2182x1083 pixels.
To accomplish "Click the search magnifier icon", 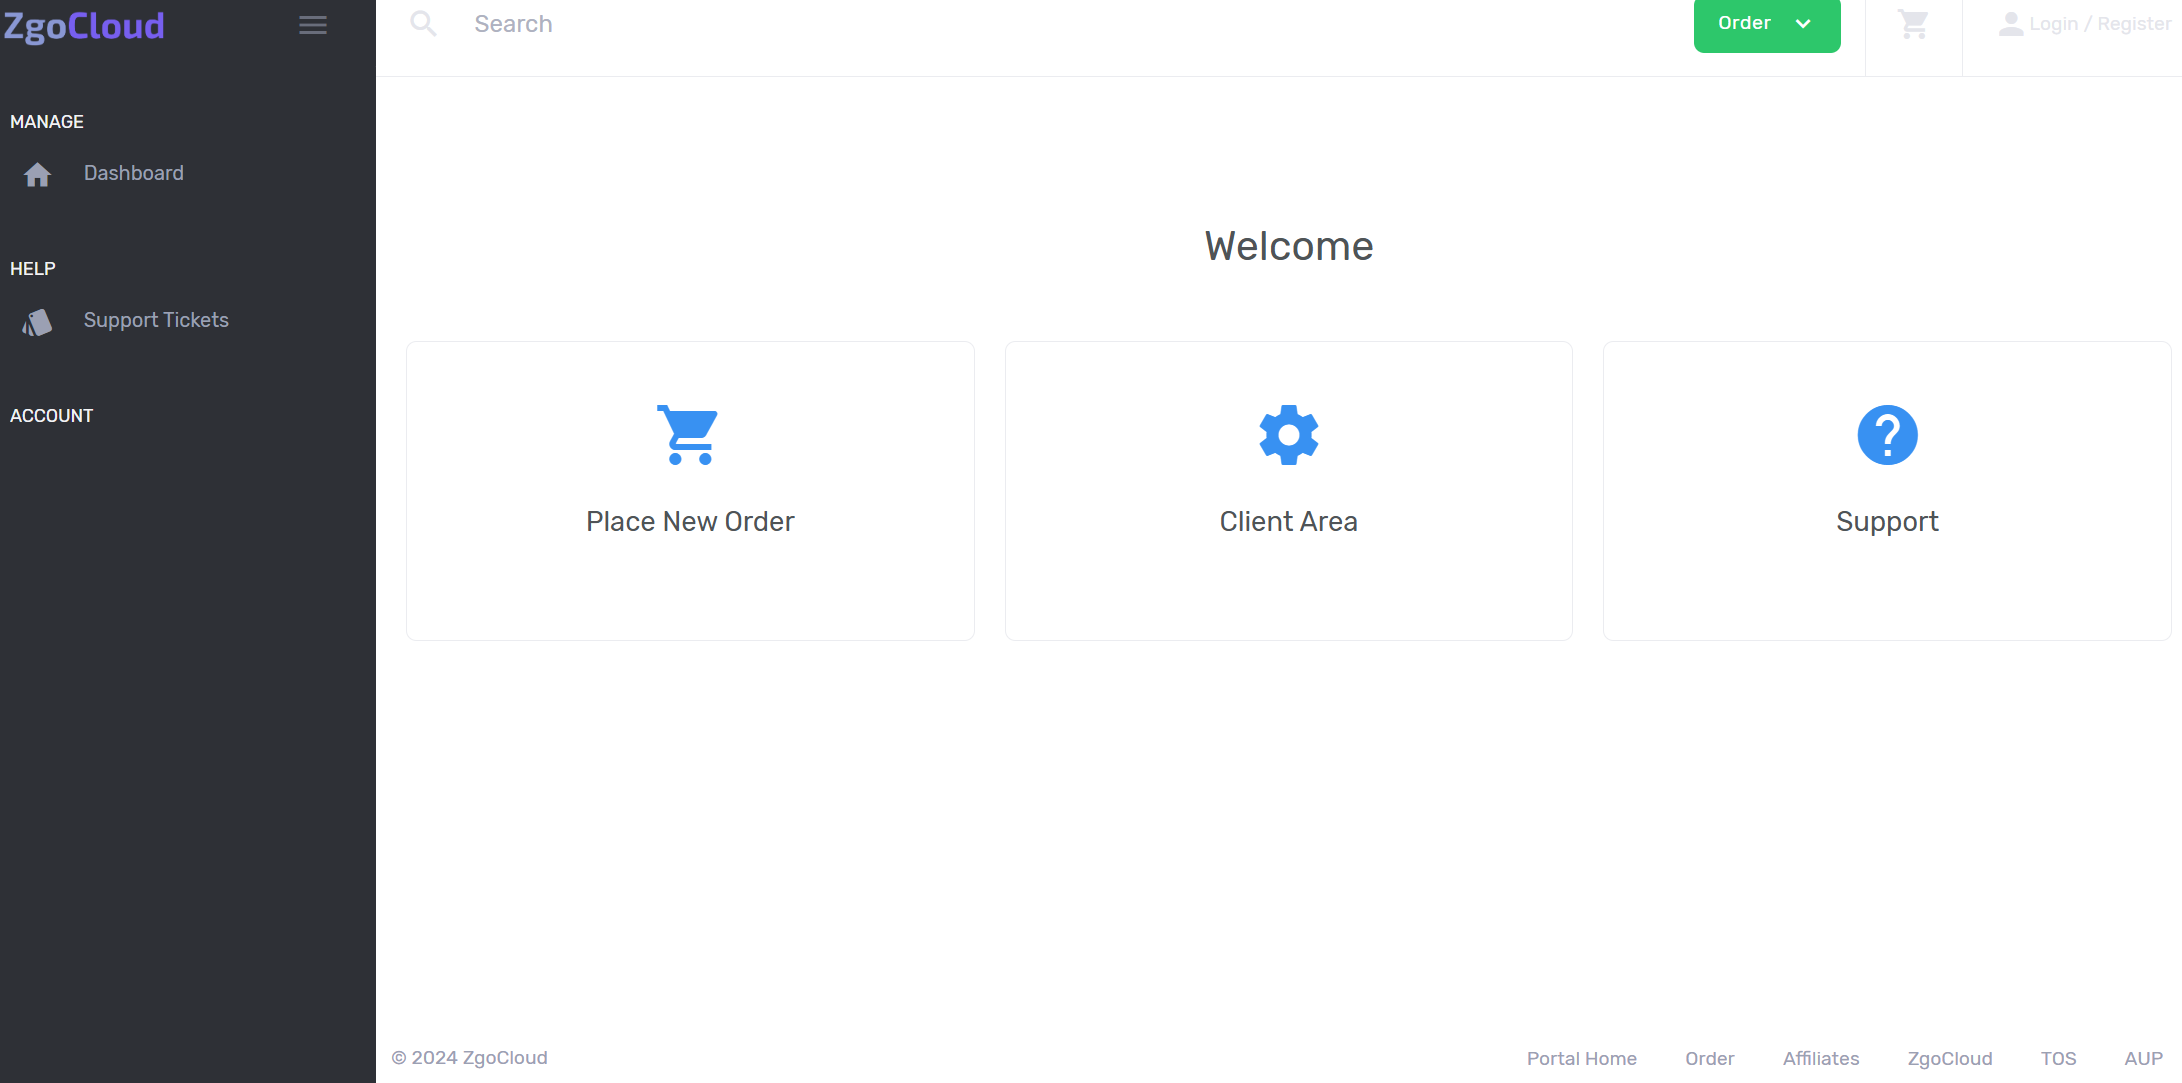I will pos(424,24).
